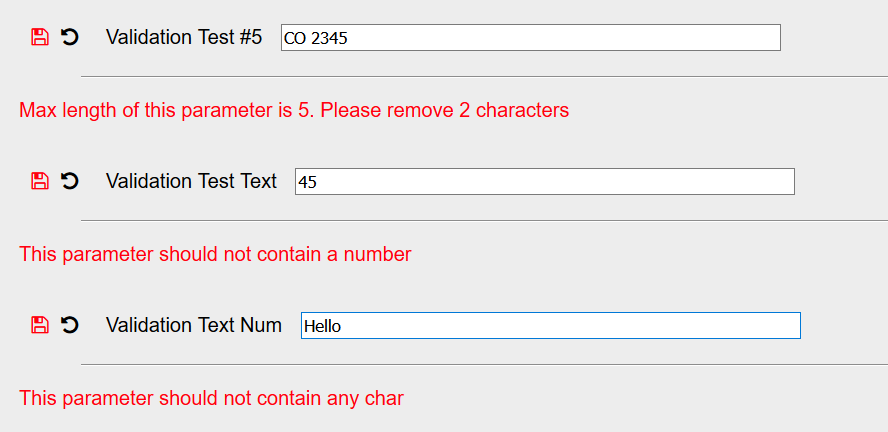
Task: Click the text box containing 45
Action: click(544, 182)
